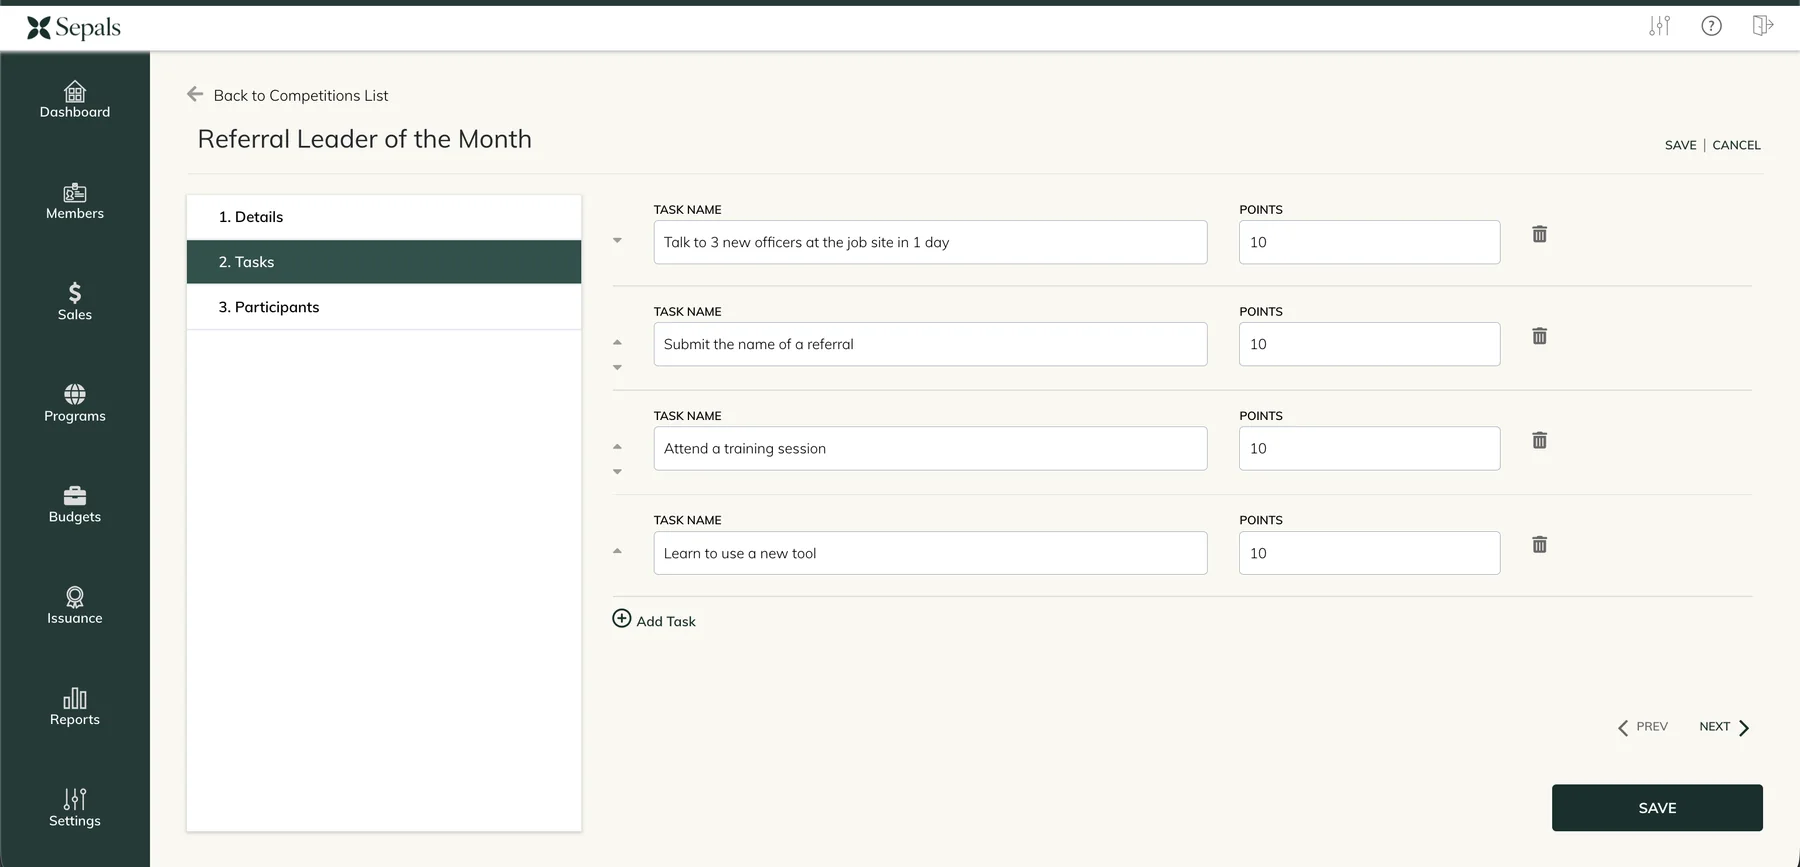Select the '2. Tasks' step
Viewport: 1800px width, 867px height.
pos(384,262)
